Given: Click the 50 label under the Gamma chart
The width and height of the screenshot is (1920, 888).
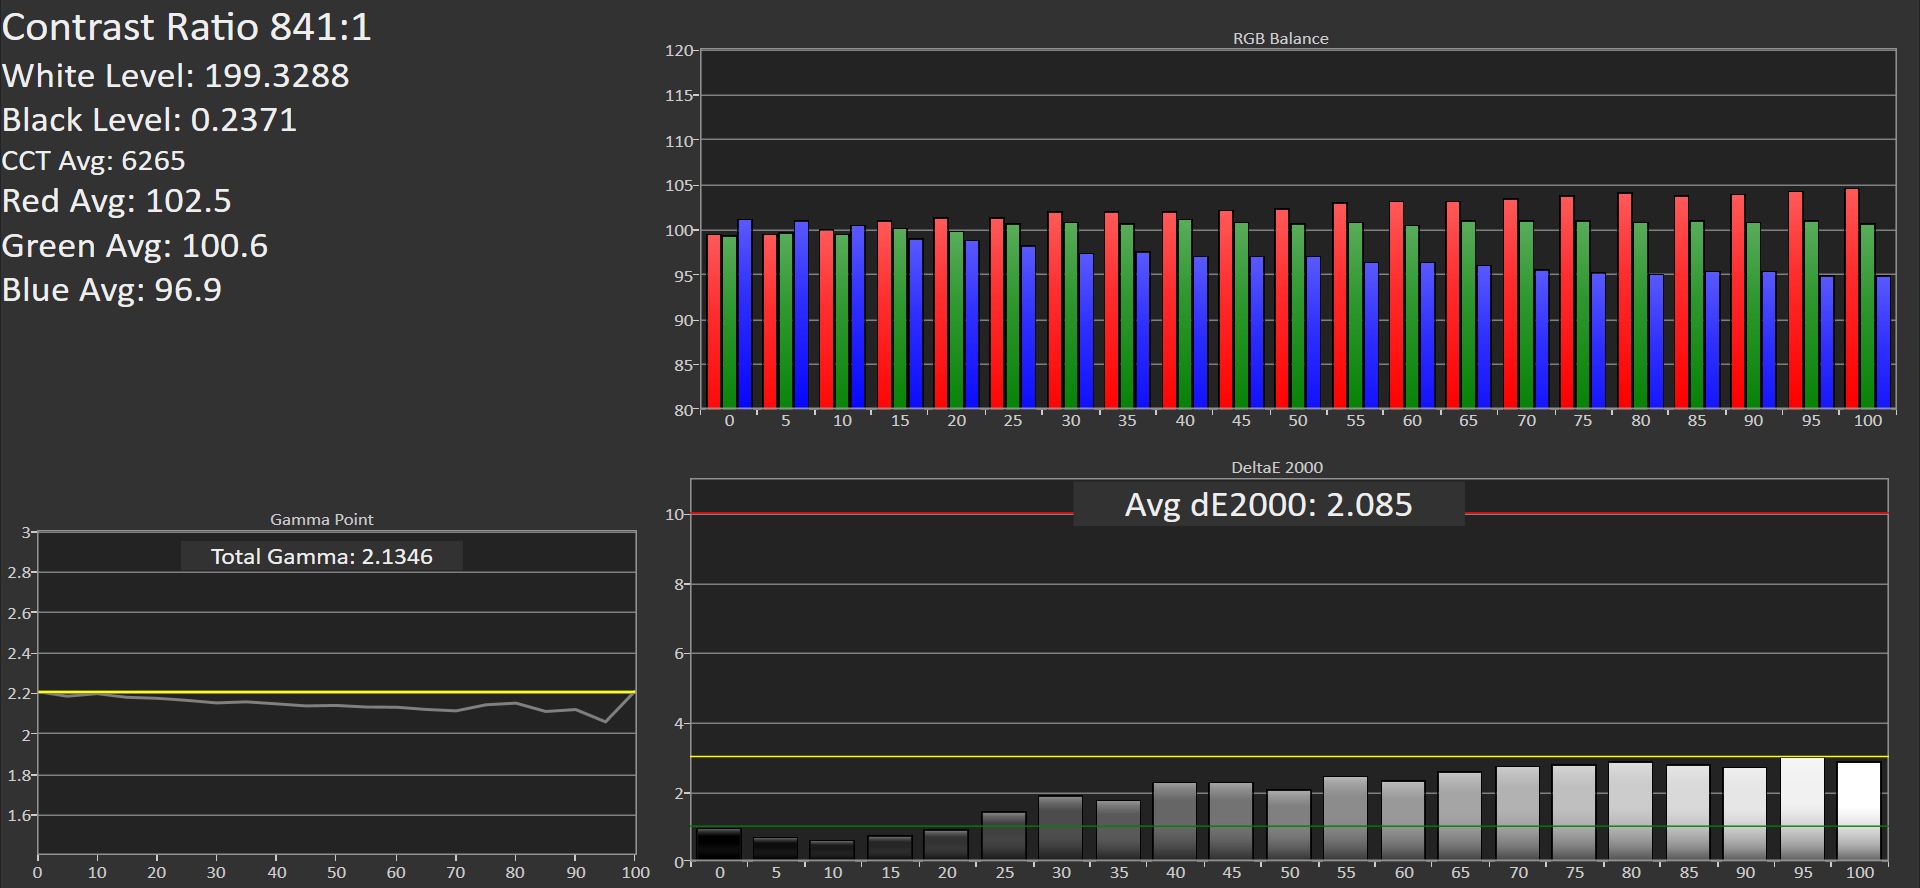Looking at the screenshot, I should pos(337,872).
